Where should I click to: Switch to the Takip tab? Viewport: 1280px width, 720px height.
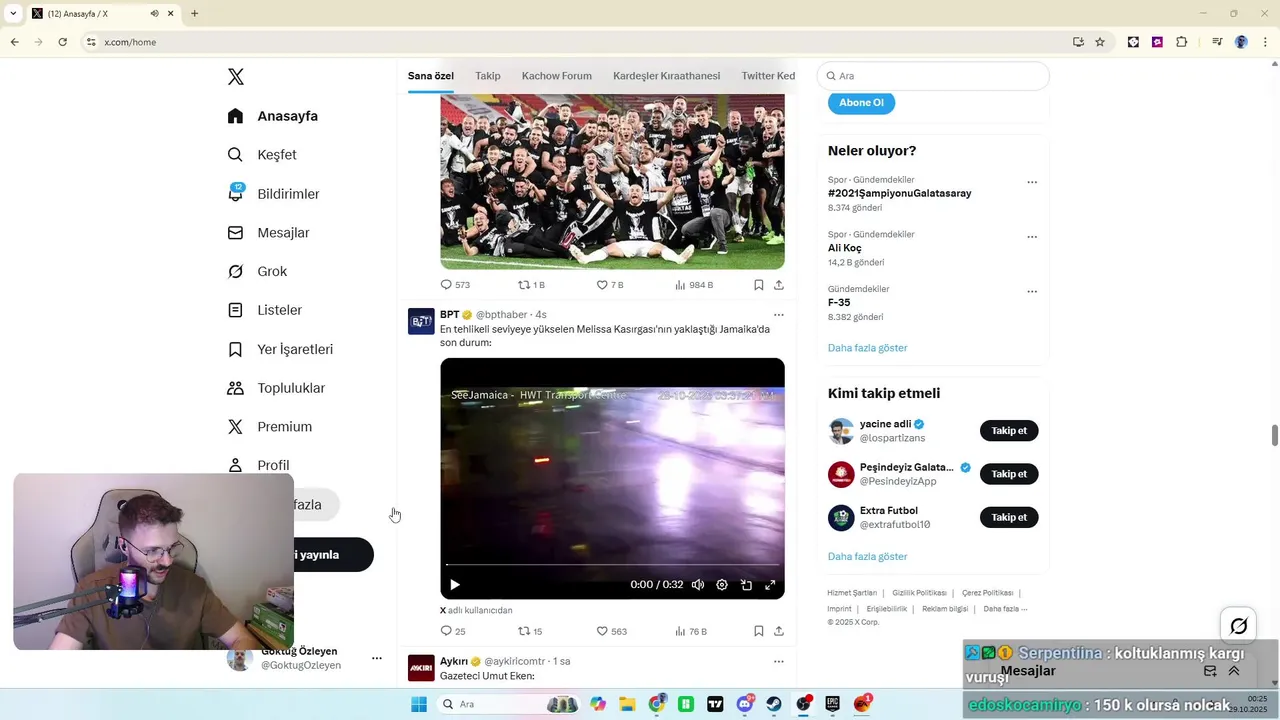pos(488,76)
